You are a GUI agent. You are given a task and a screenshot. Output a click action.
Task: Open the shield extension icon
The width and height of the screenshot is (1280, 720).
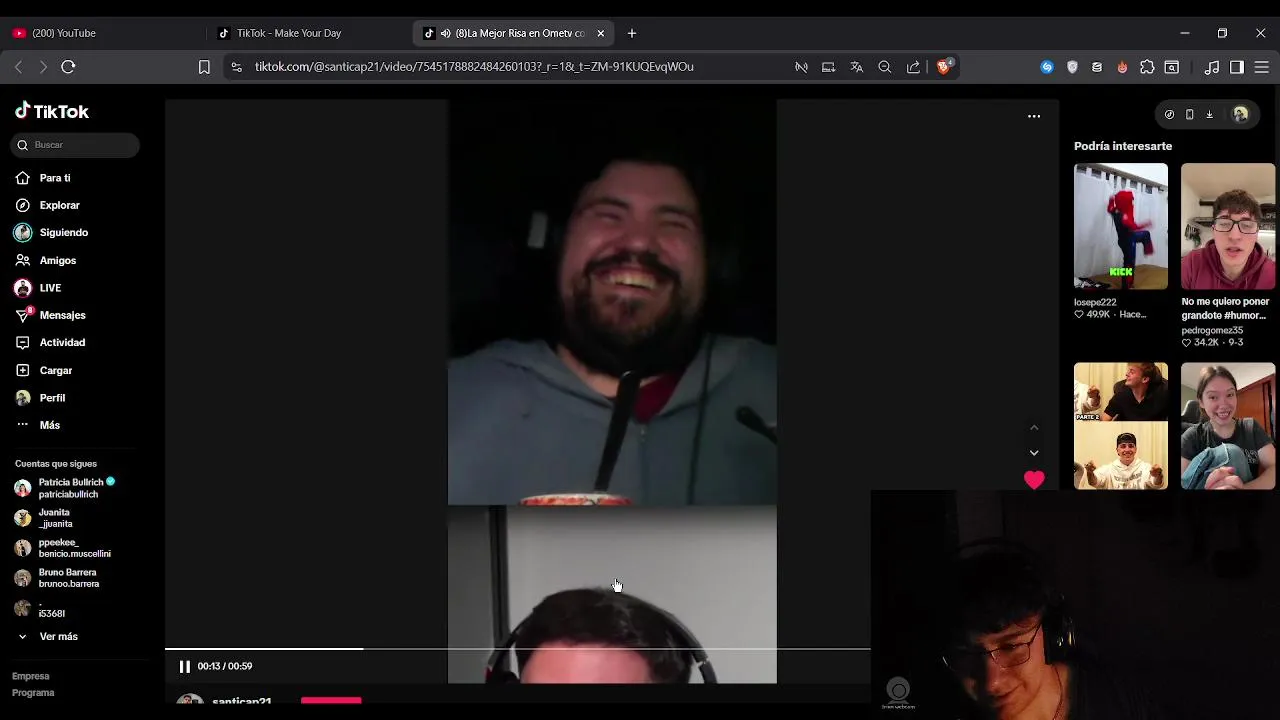(1072, 67)
